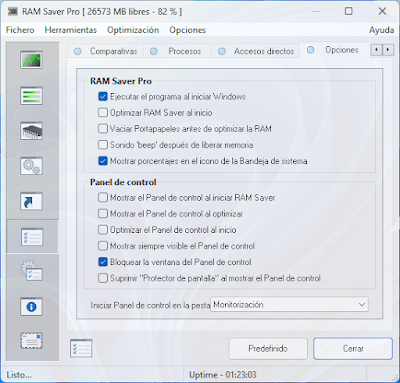Open the Opciones menu in the menu bar
Viewport: 400px width, 383px height.
pyautogui.click(x=188, y=30)
